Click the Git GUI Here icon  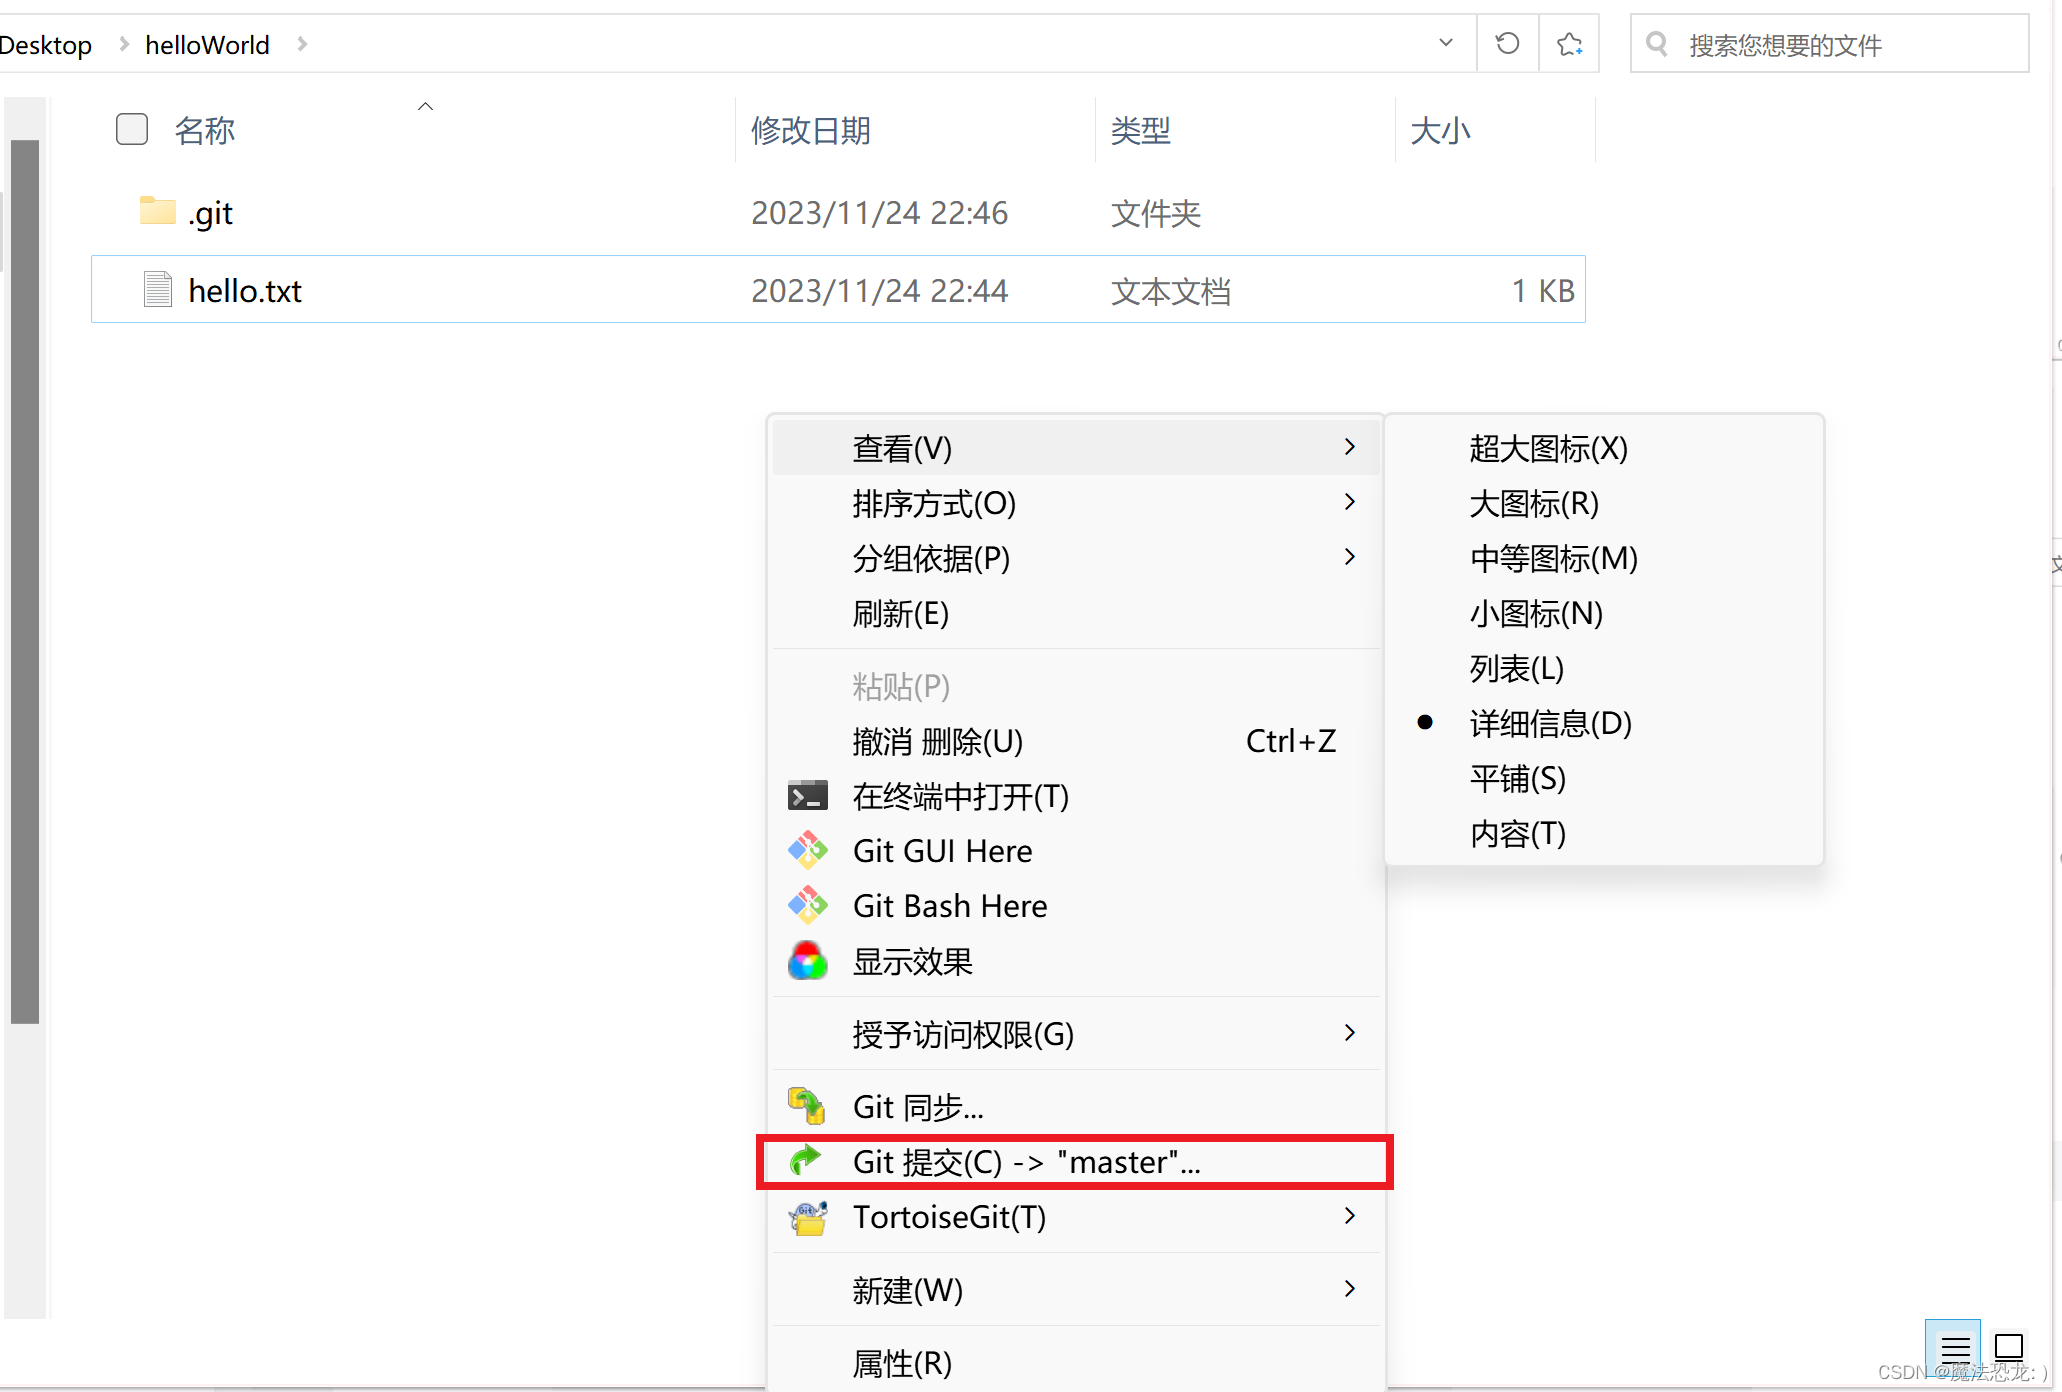tap(807, 851)
